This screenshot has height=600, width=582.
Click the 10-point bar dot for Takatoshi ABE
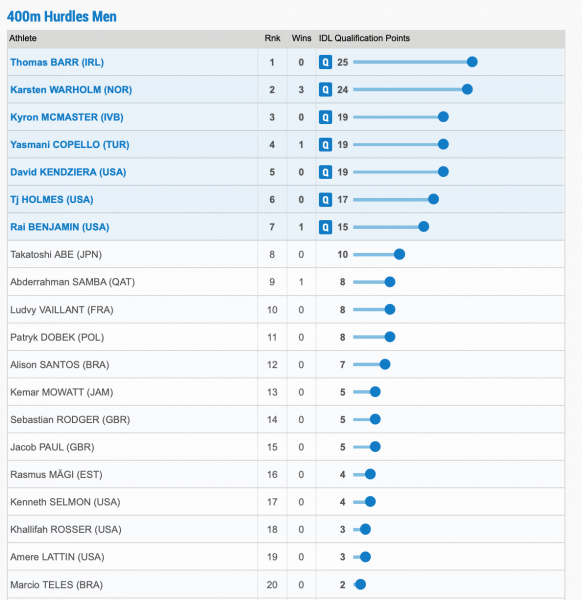coord(399,254)
